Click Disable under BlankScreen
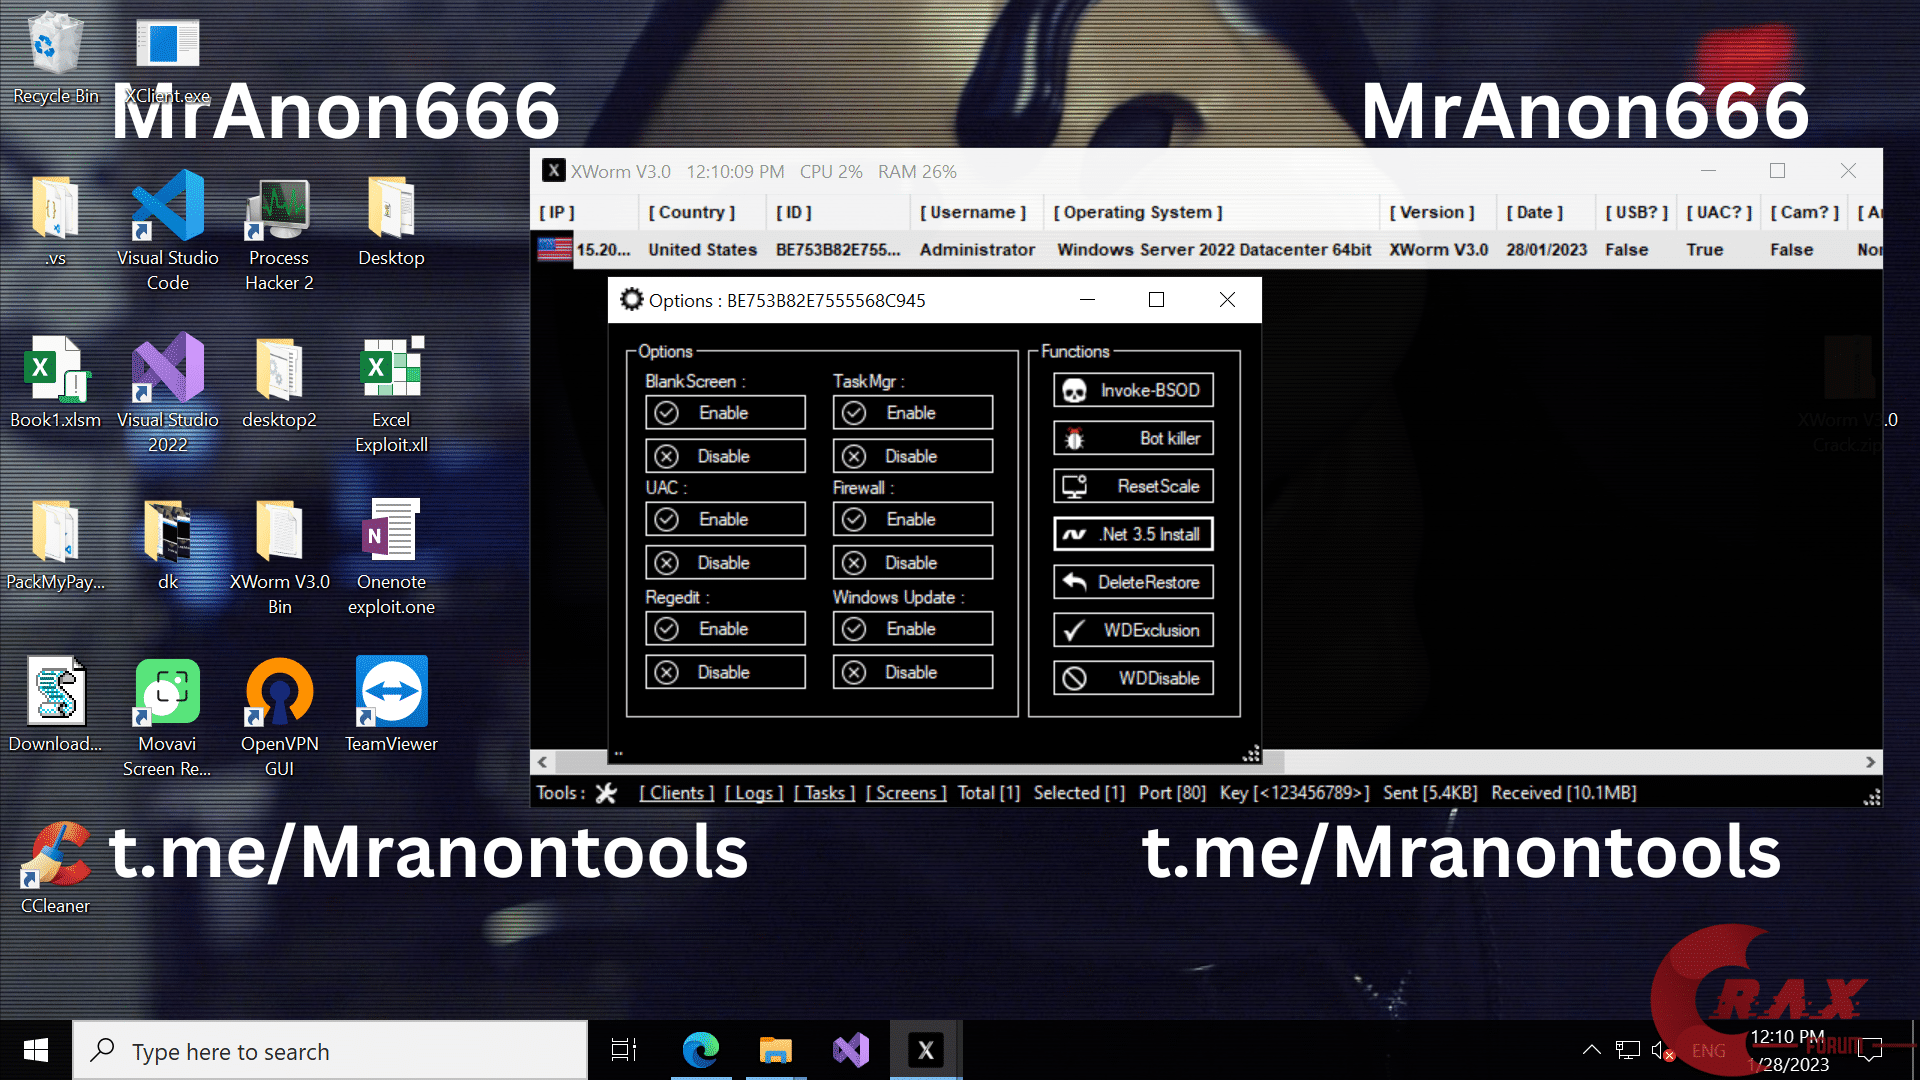The height and width of the screenshot is (1080, 1920). click(725, 456)
